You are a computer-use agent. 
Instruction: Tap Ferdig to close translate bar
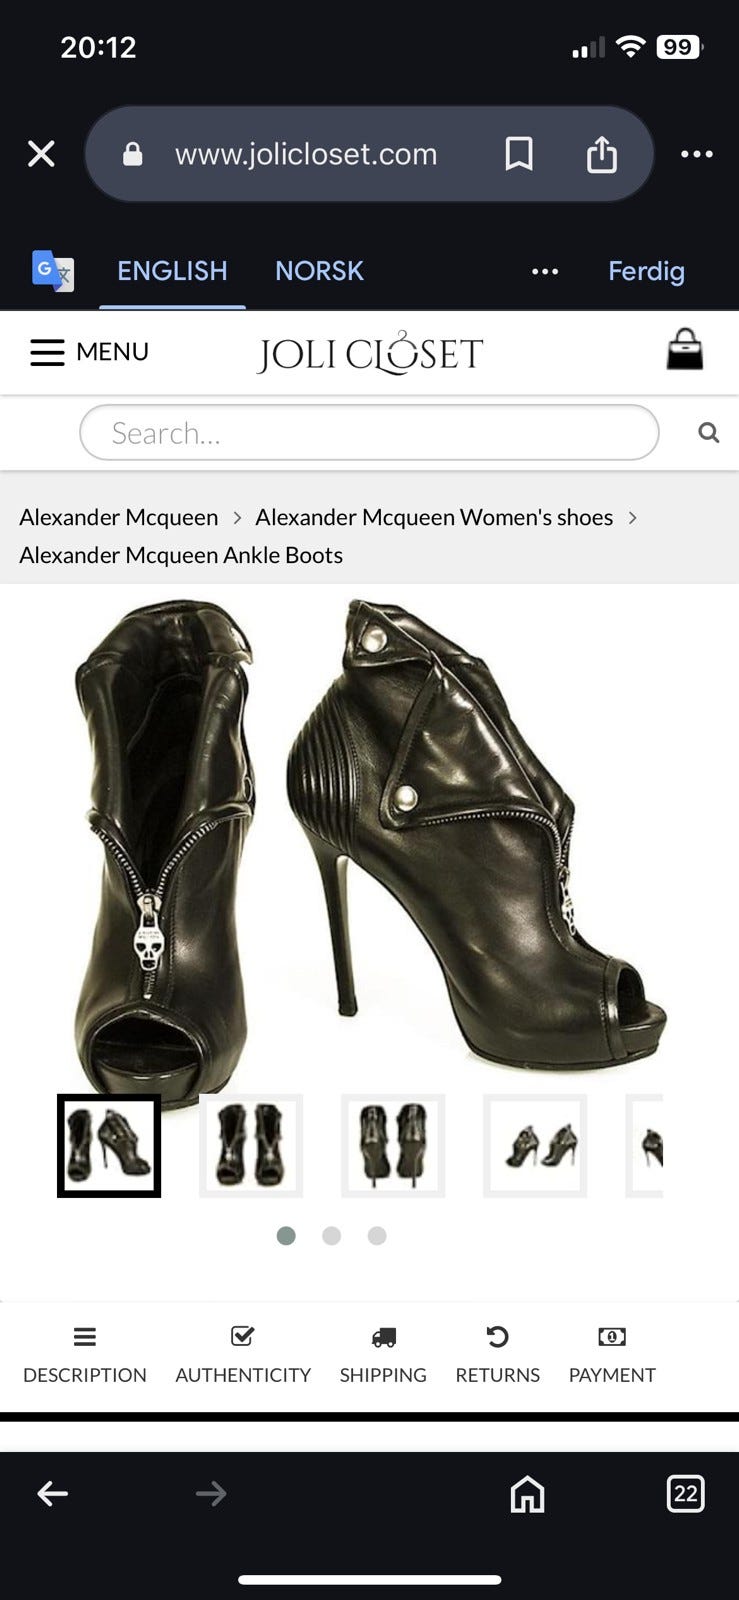click(x=646, y=271)
